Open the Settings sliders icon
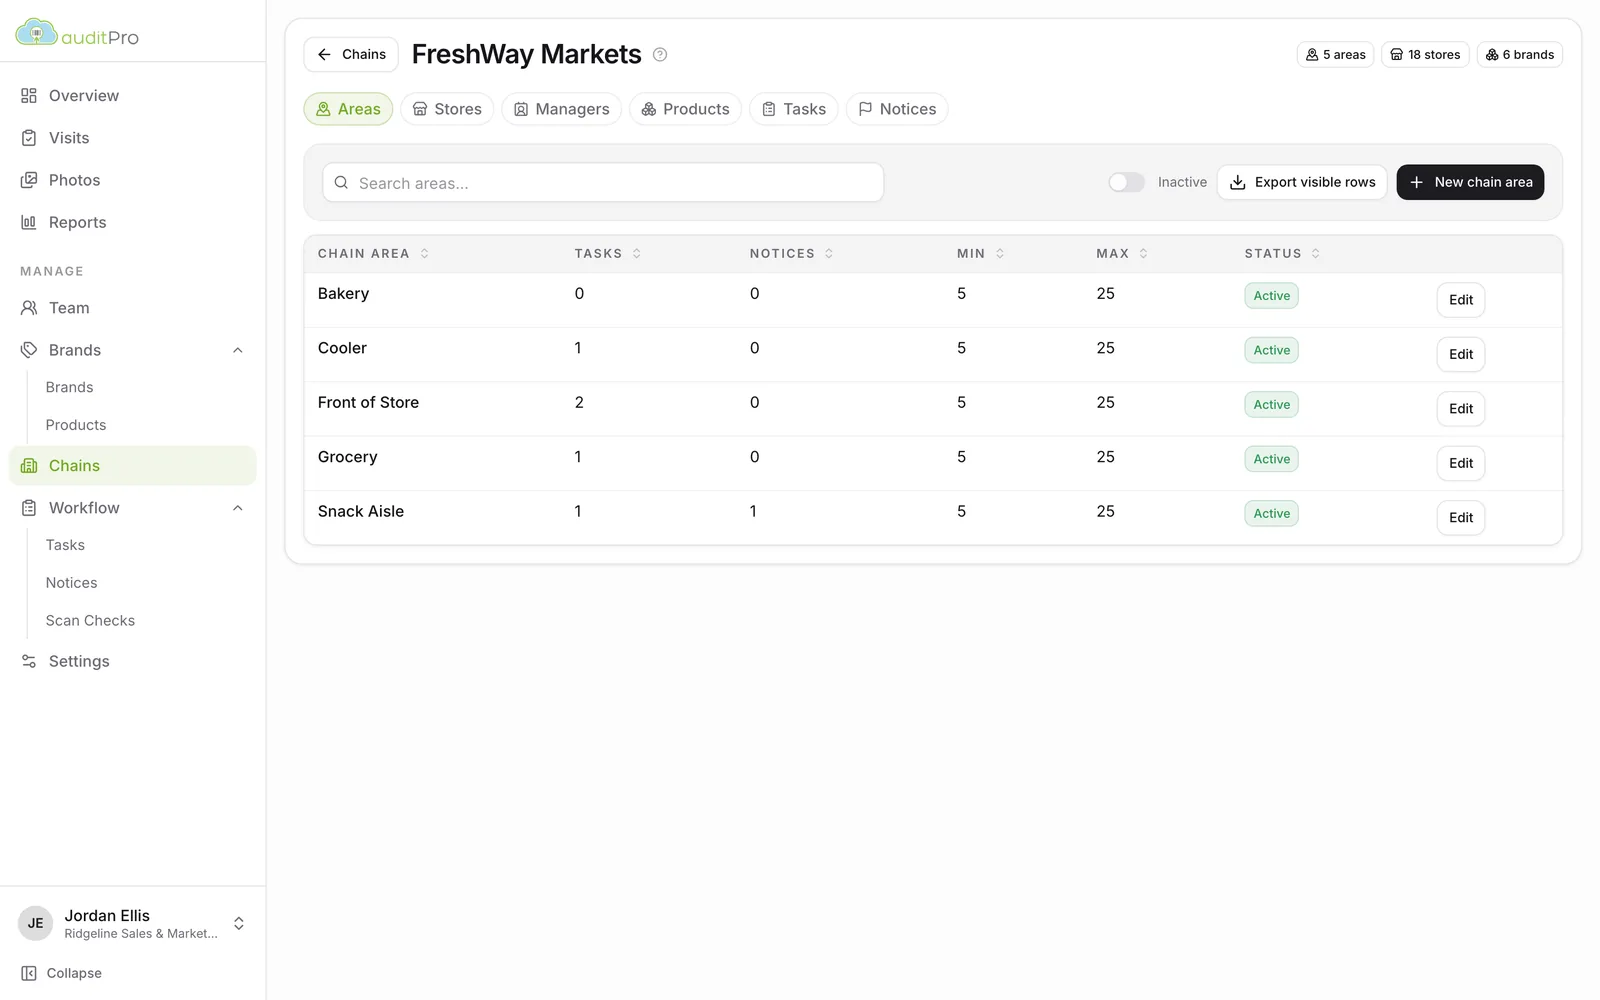The width and height of the screenshot is (1600, 1000). tap(29, 661)
